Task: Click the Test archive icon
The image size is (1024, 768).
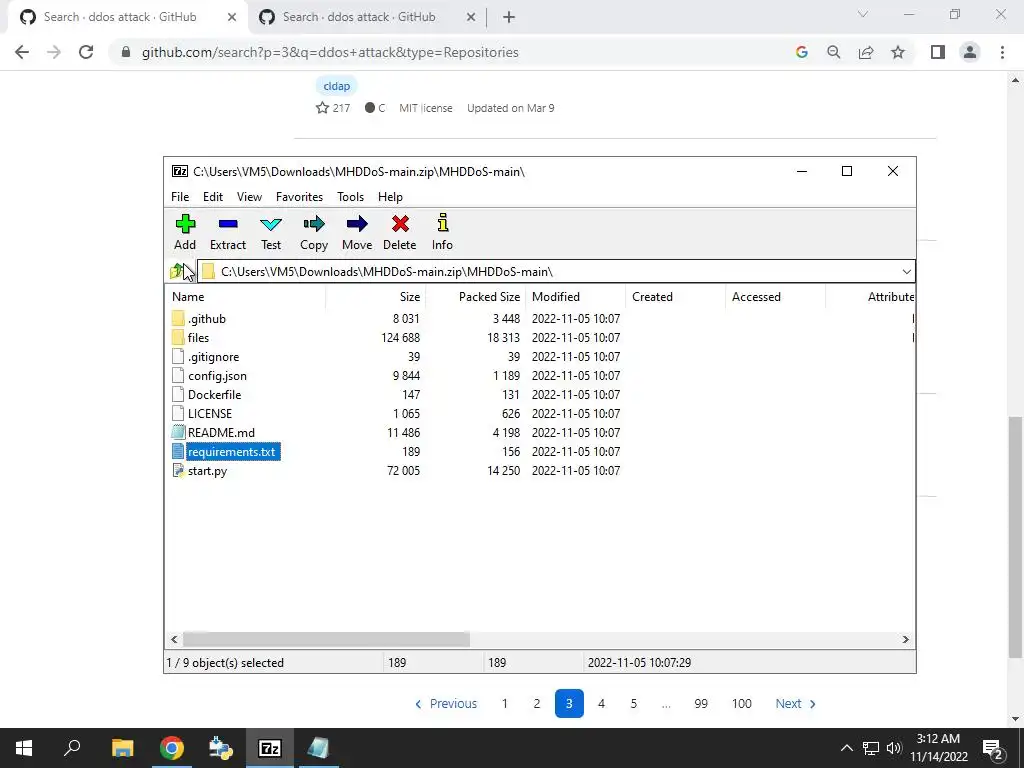Action: click(271, 225)
